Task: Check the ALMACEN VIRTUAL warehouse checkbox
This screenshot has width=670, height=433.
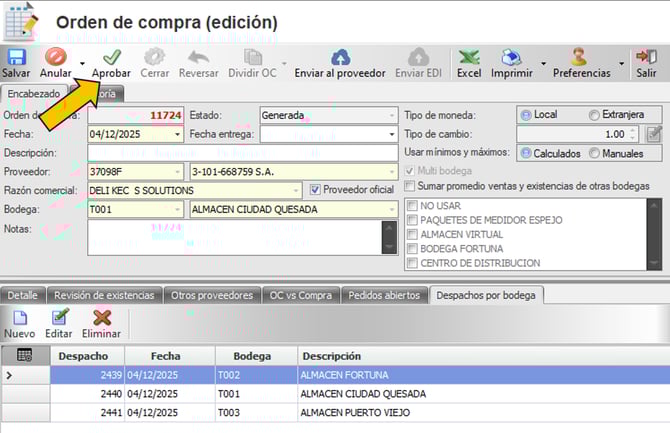Action: [x=412, y=234]
